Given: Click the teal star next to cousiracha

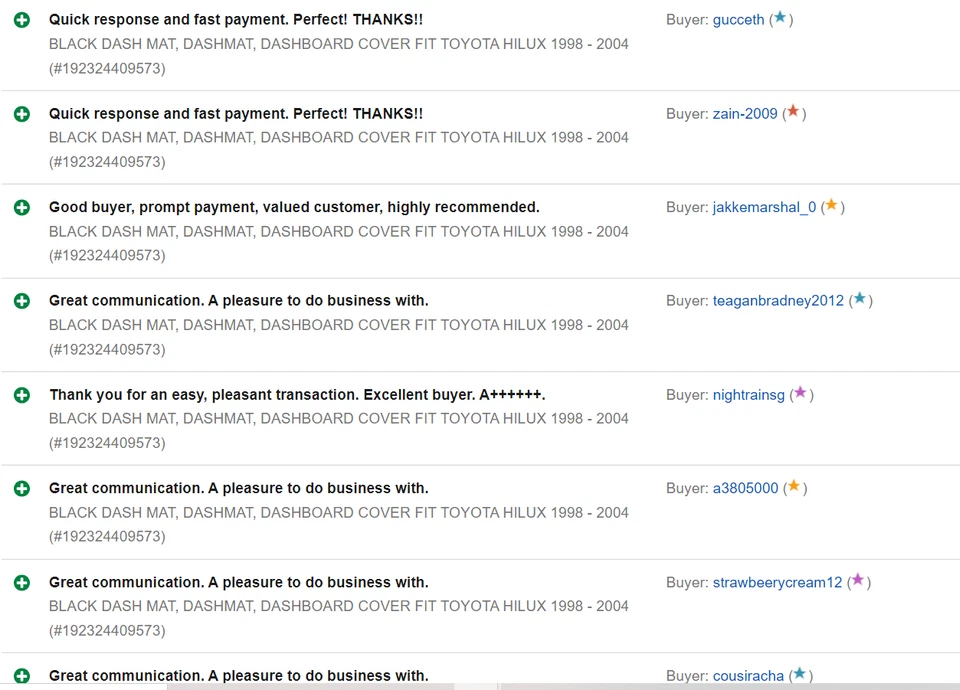Looking at the screenshot, I should [799, 674].
